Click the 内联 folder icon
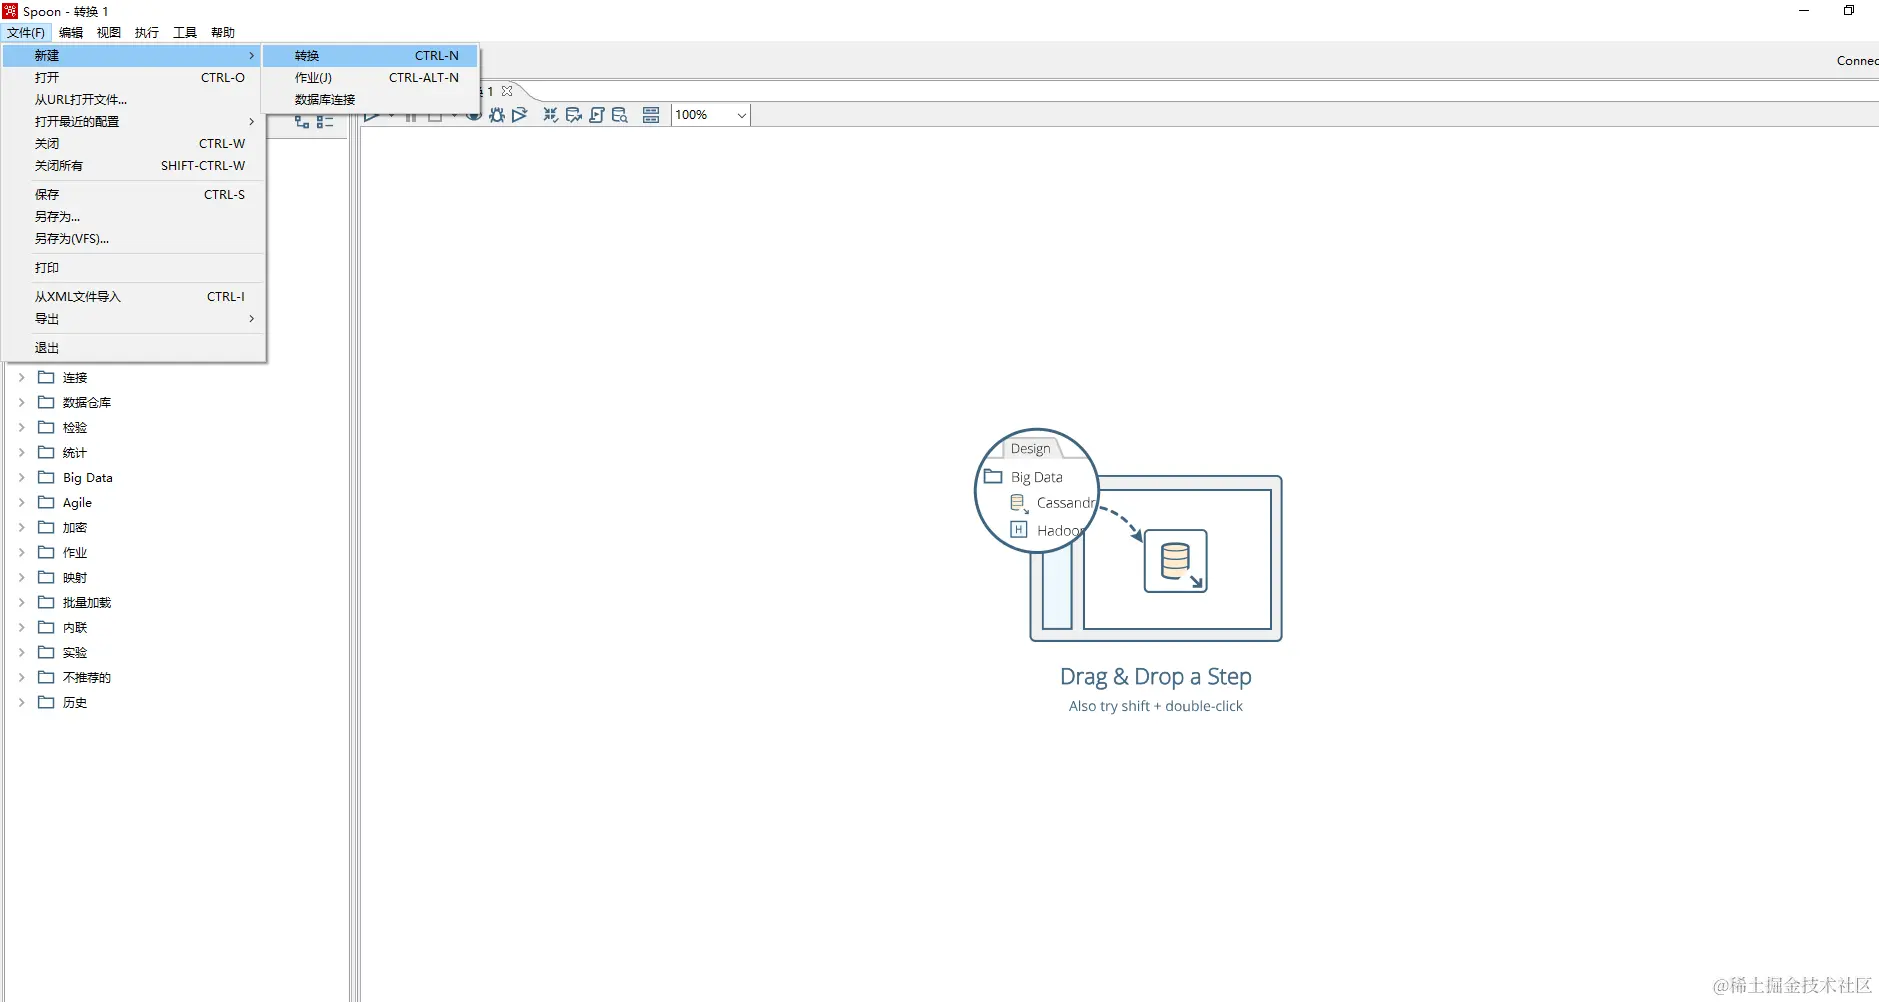Image resolution: width=1879 pixels, height=1002 pixels. (46, 627)
